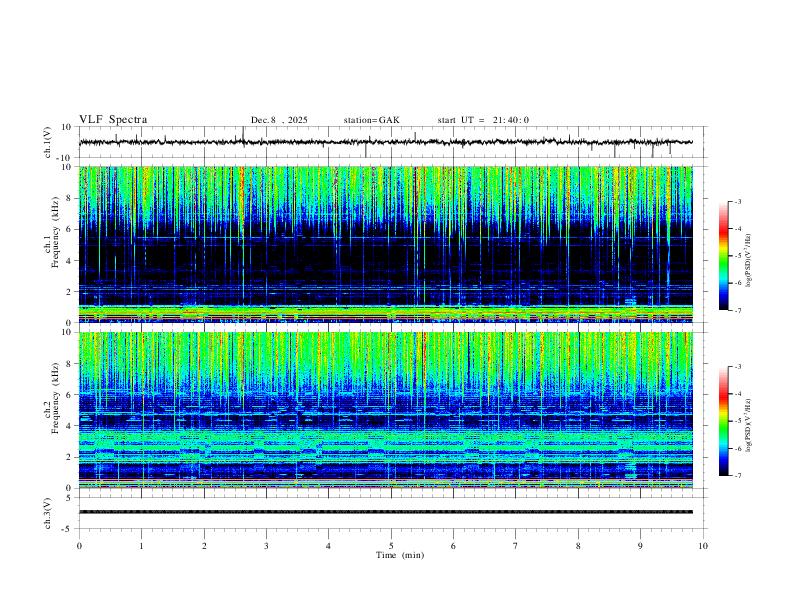The height and width of the screenshot is (612, 792).
Task: Click the ch.1 spectrogram panel
Action: pos(386,244)
